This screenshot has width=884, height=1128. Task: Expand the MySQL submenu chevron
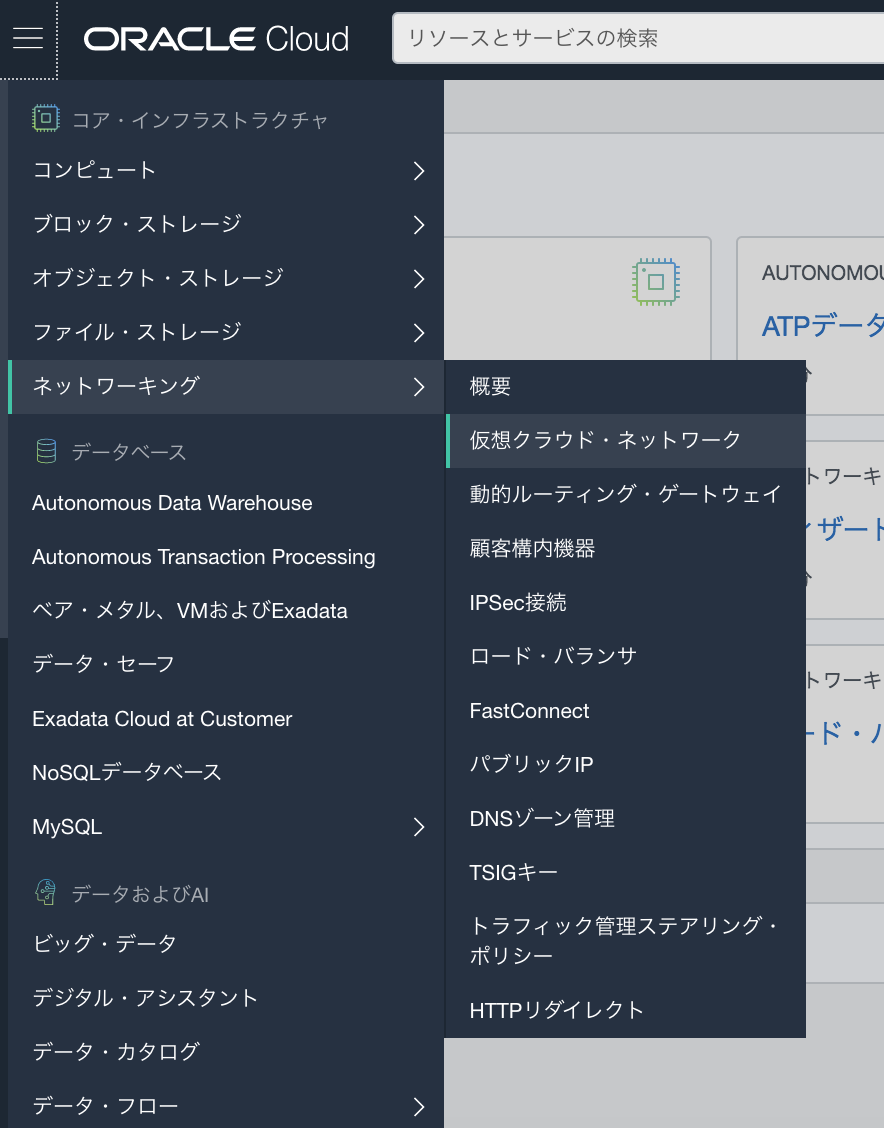[x=419, y=828]
